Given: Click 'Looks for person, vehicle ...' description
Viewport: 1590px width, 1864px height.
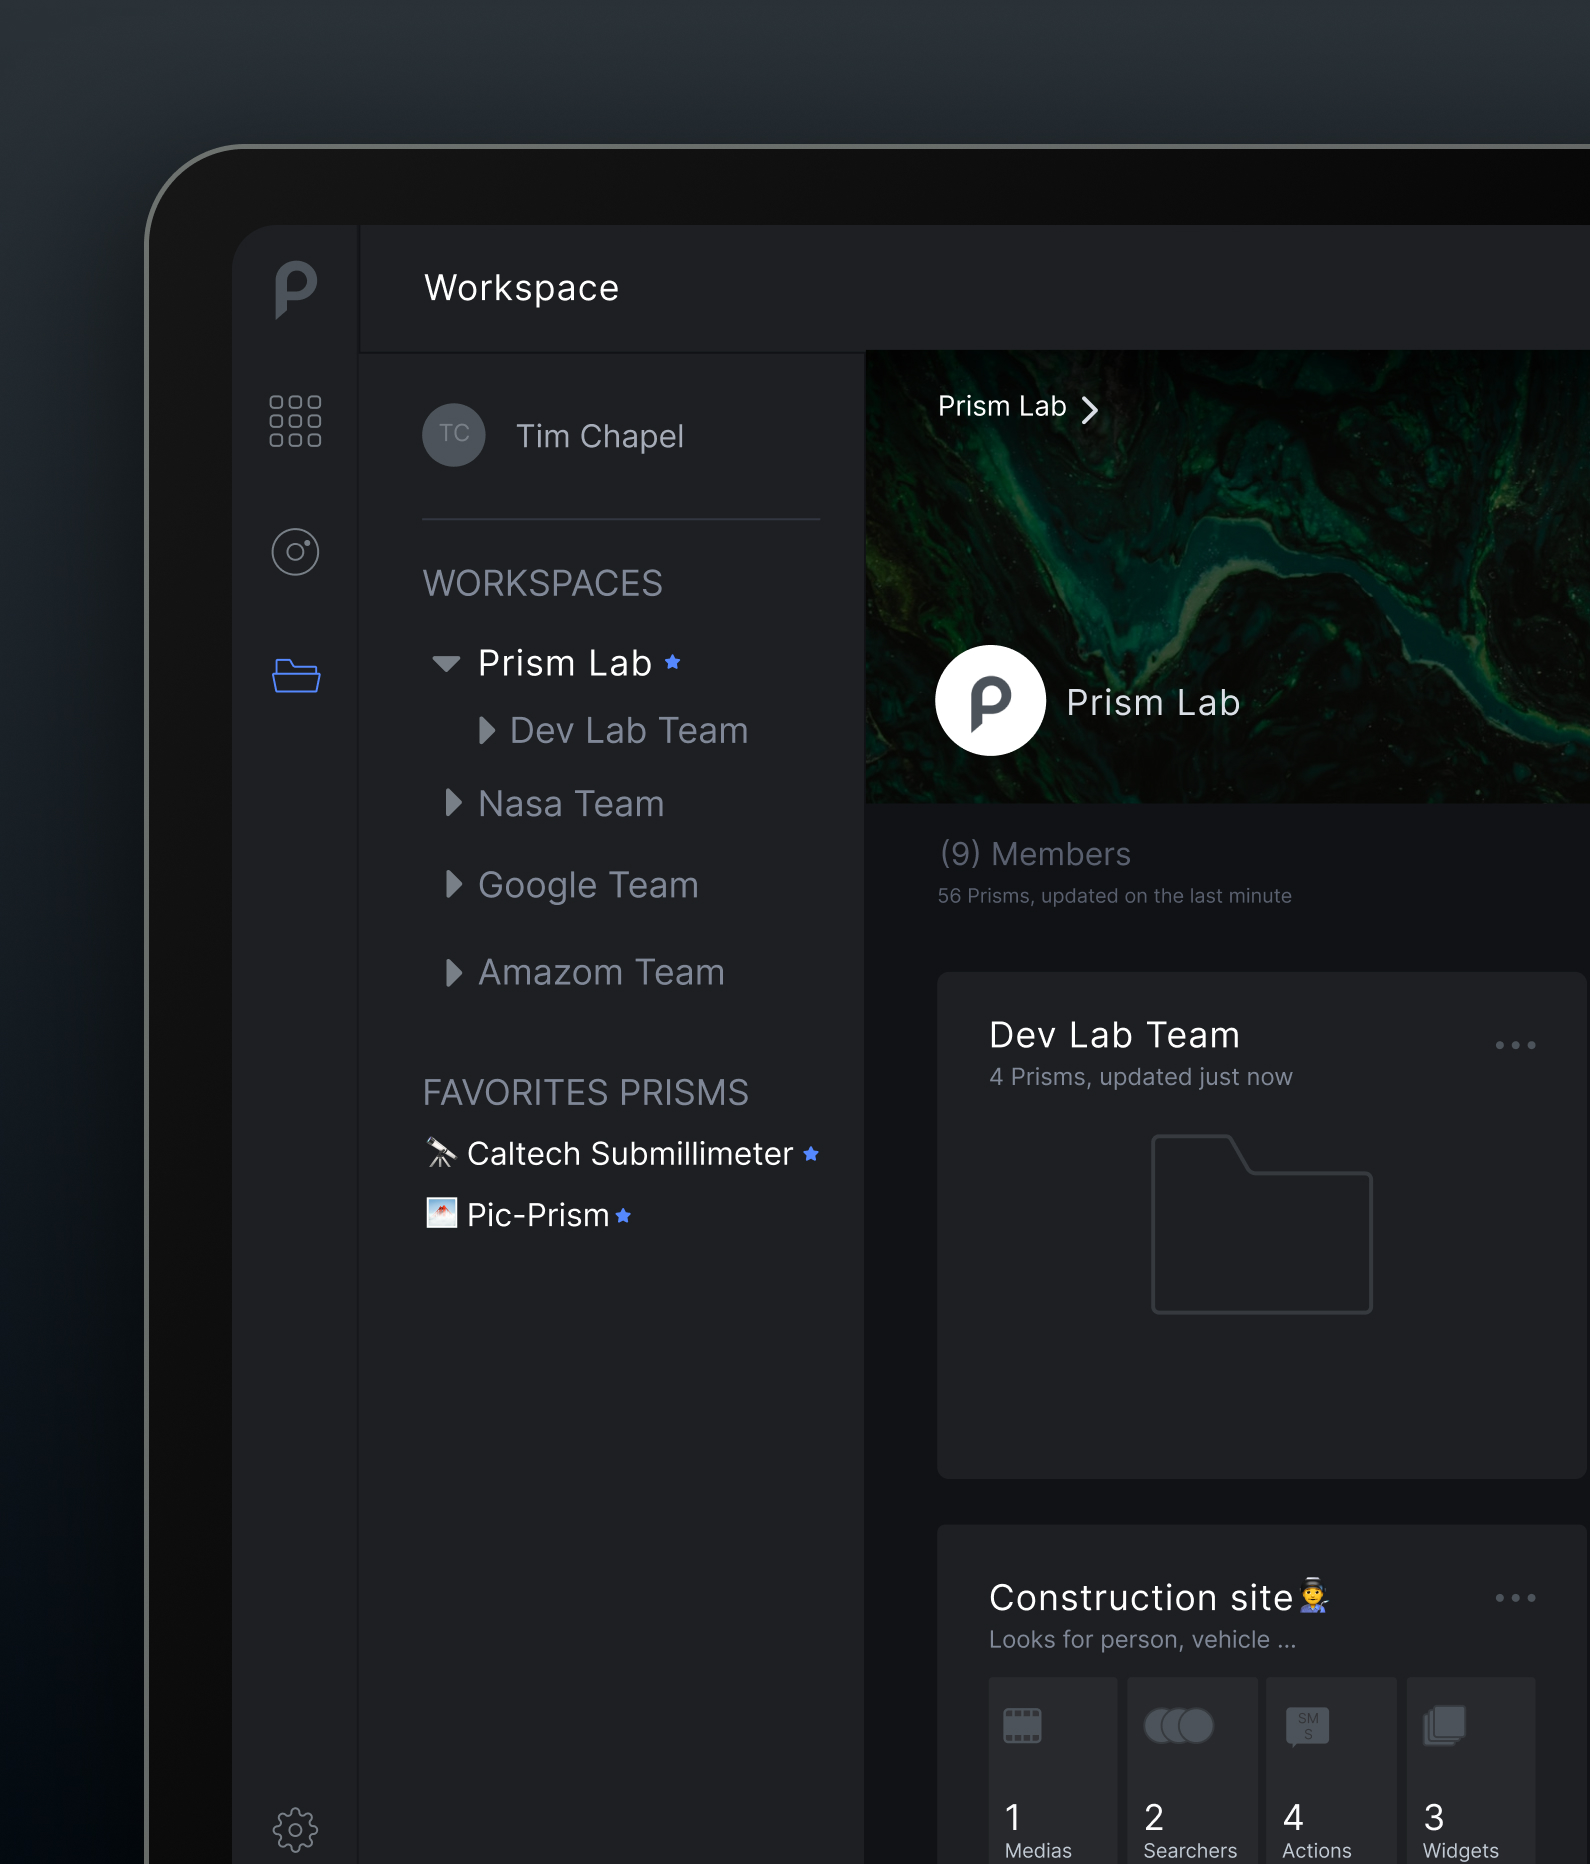Looking at the screenshot, I should 1142,1640.
